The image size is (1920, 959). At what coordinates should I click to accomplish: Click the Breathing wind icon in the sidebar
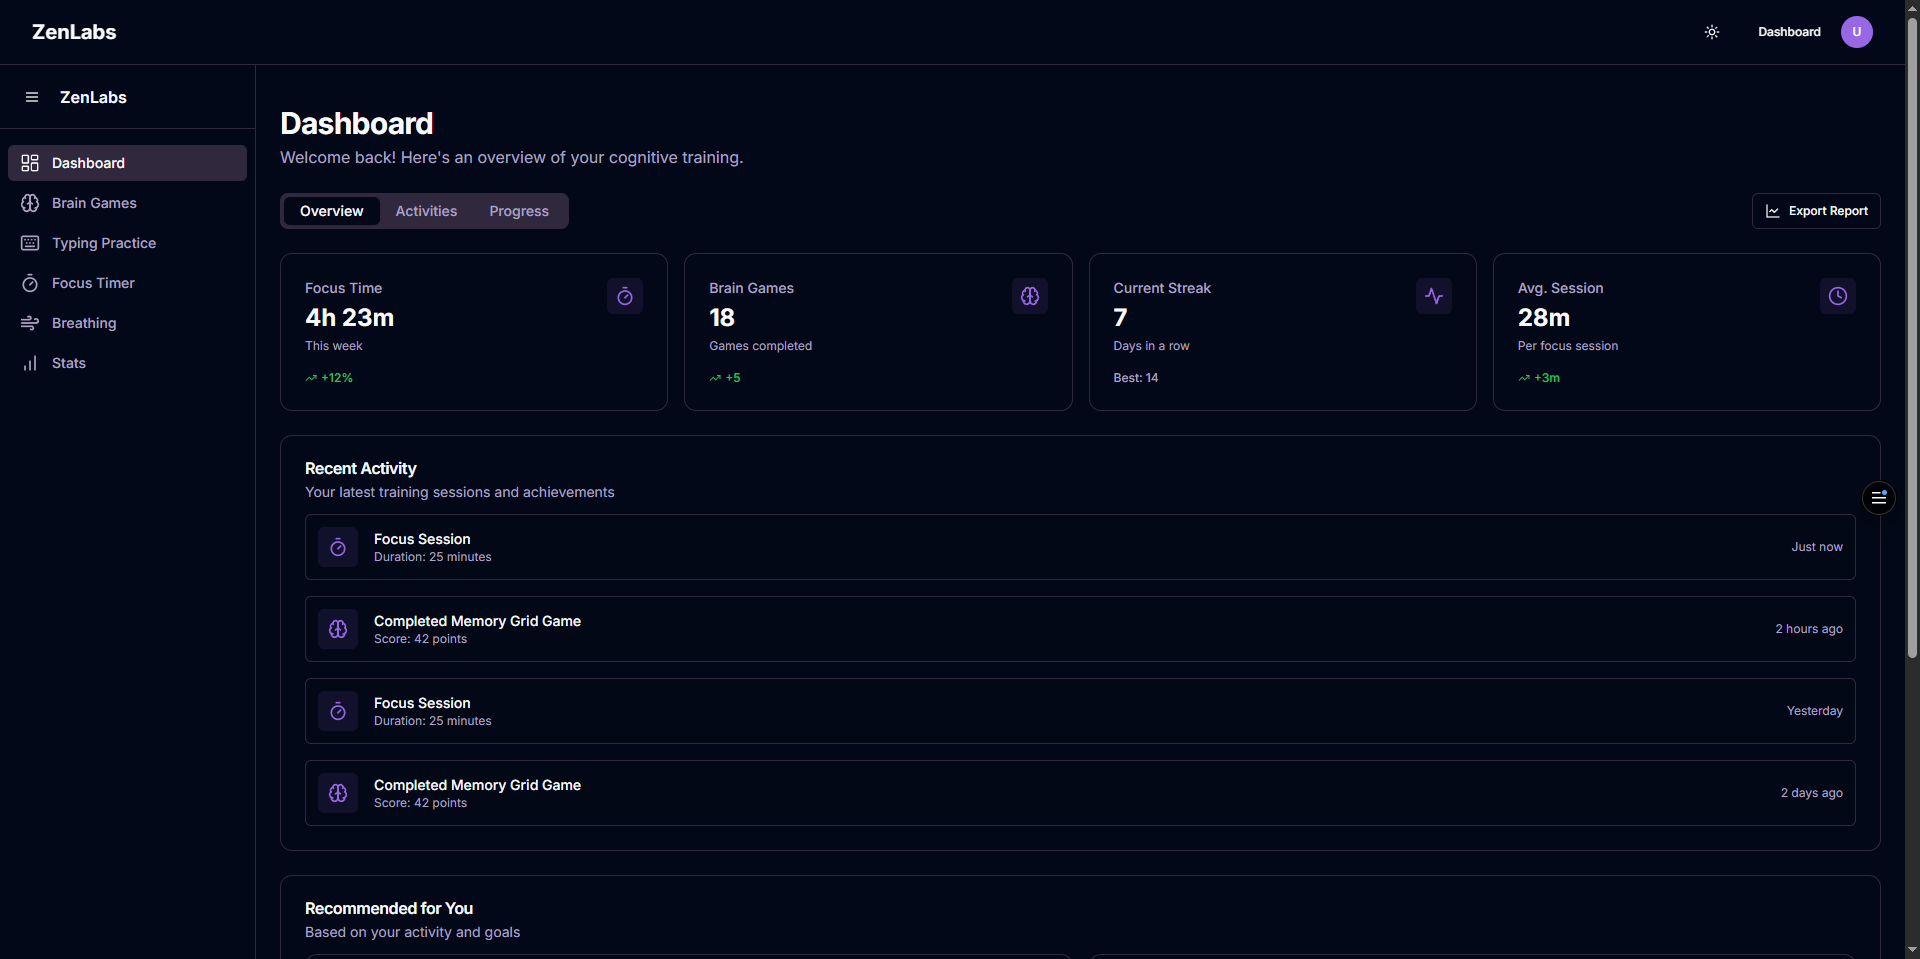point(30,323)
